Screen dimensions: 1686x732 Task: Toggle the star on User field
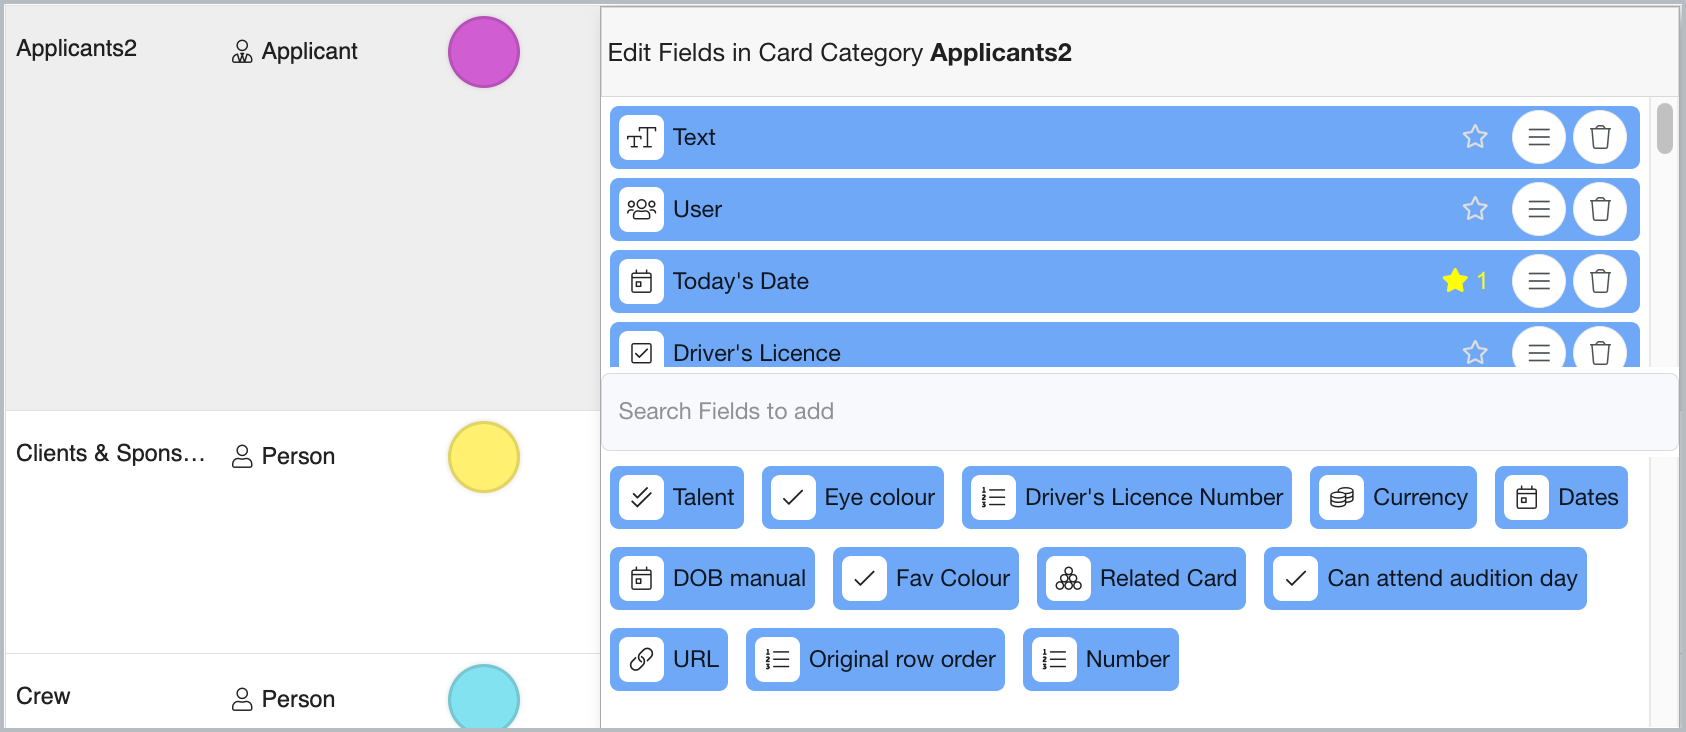tap(1475, 209)
